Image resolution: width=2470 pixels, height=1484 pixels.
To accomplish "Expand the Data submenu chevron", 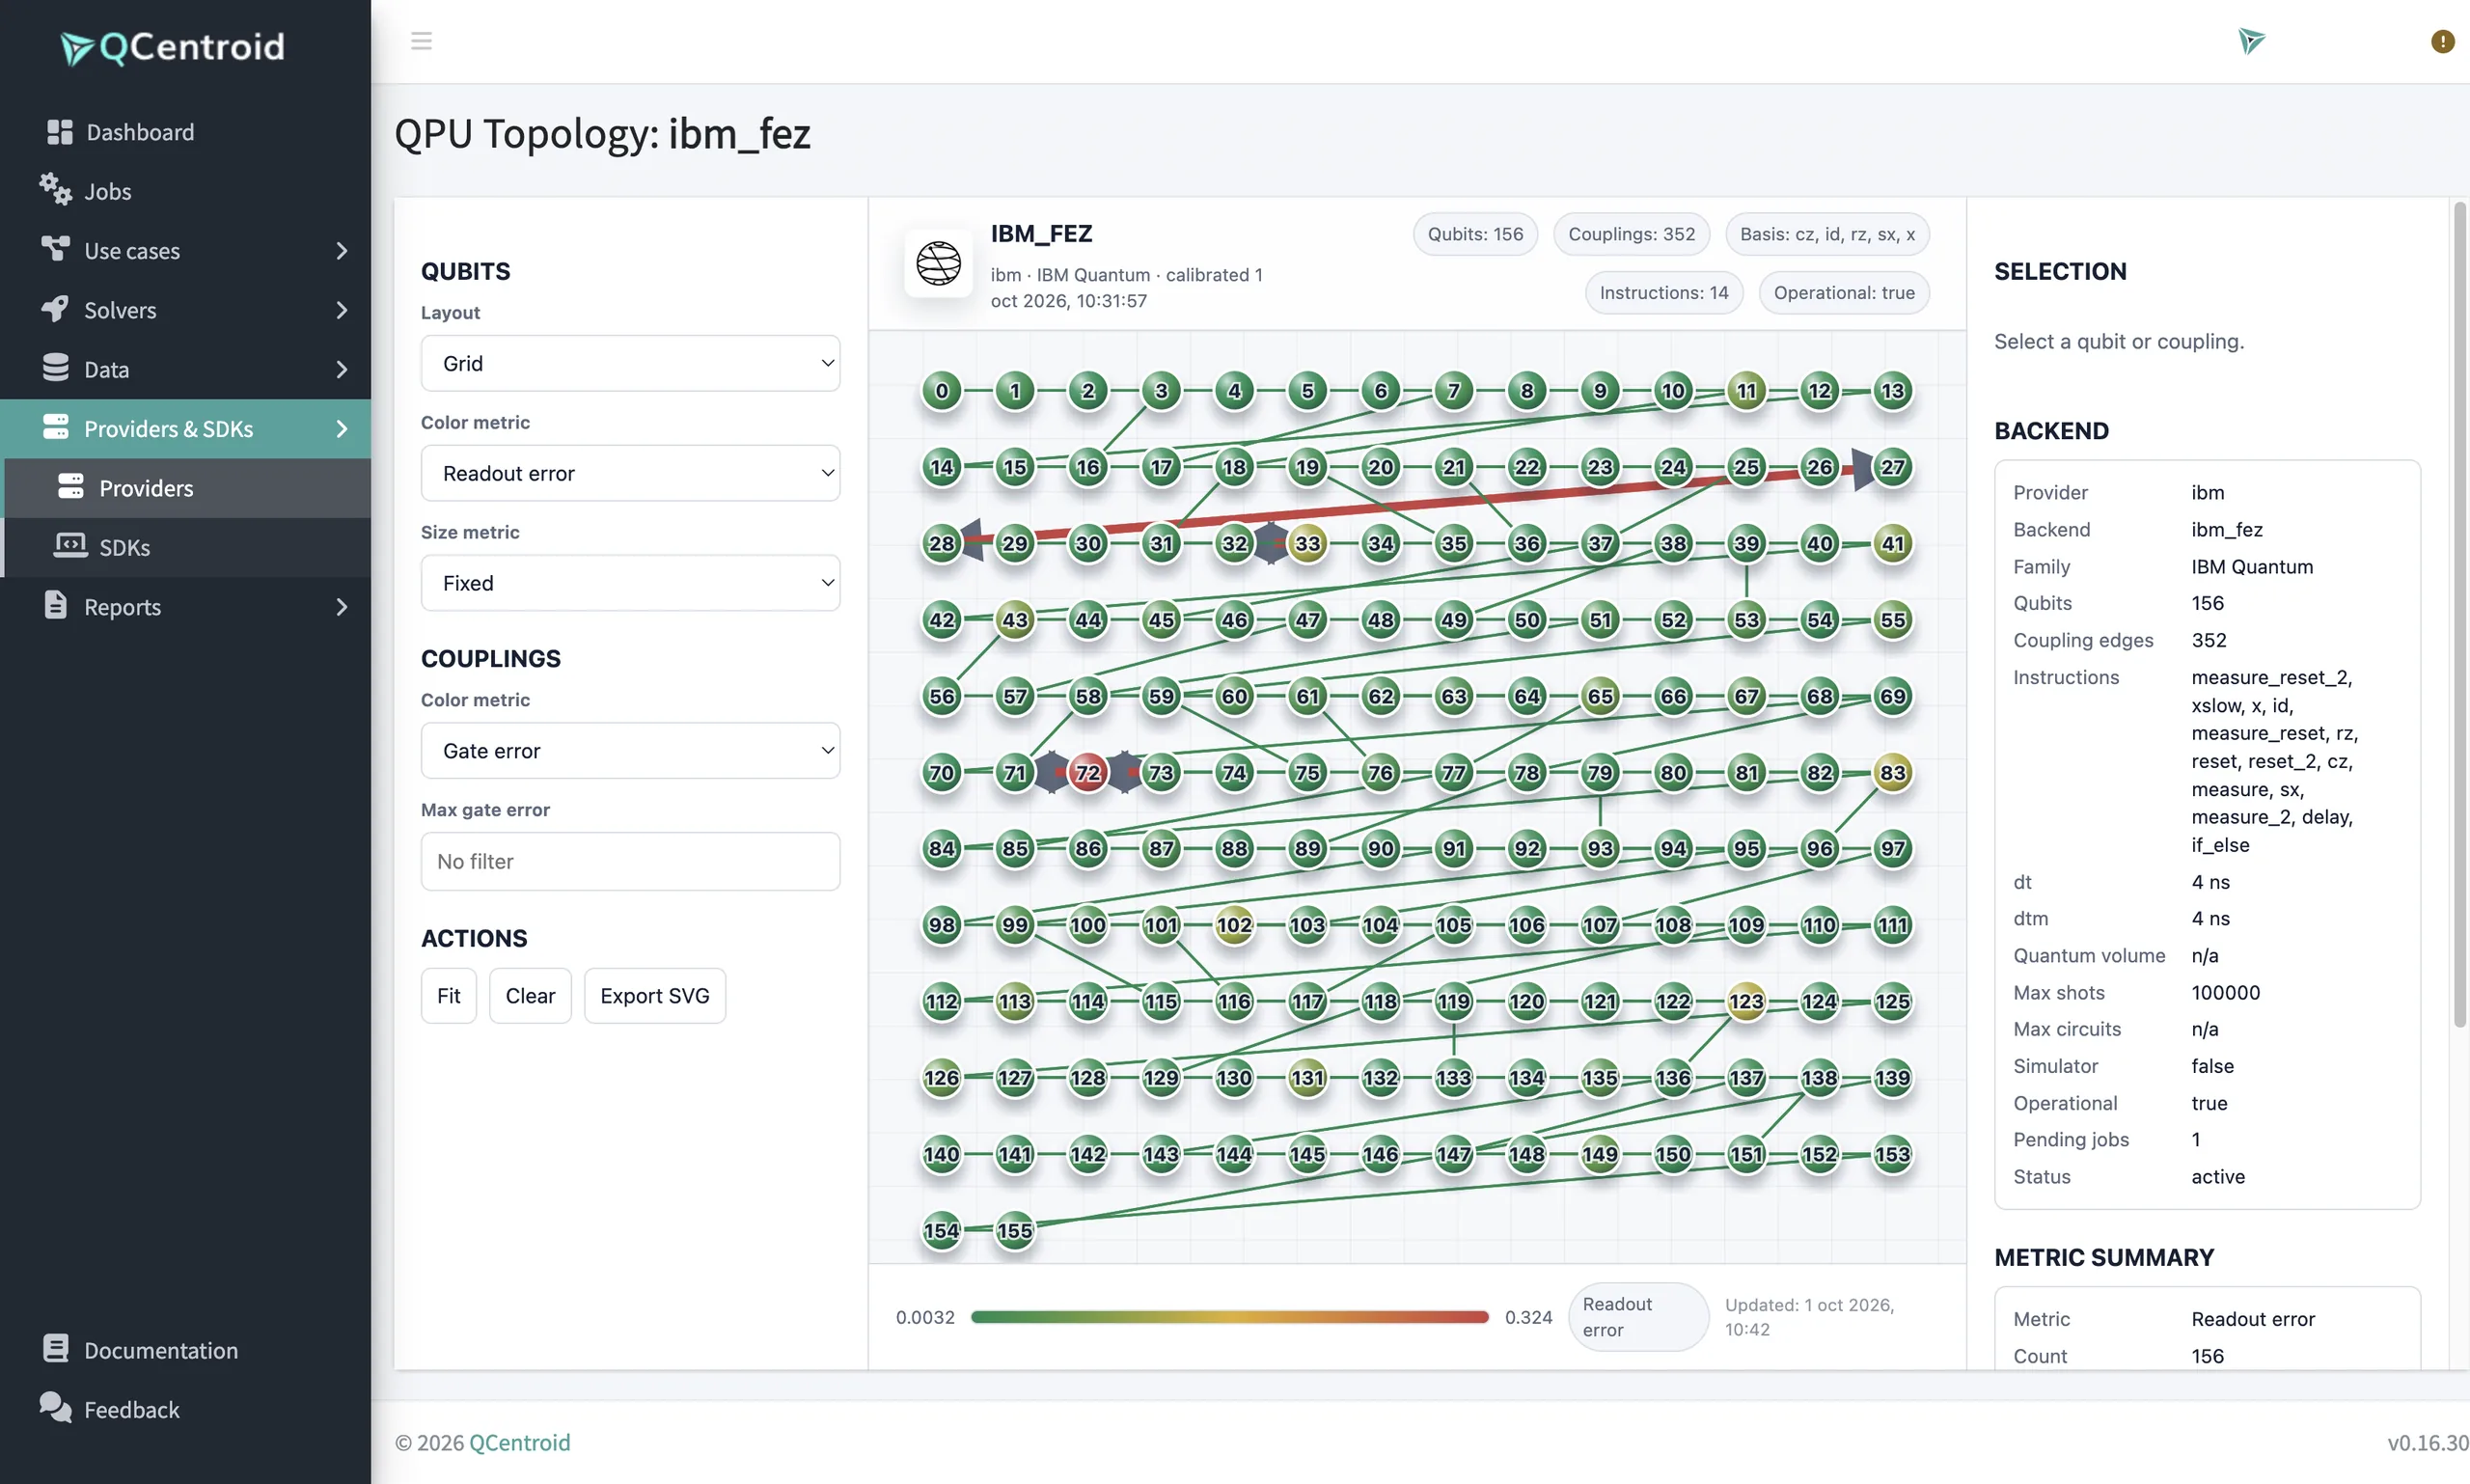I will pos(342,370).
